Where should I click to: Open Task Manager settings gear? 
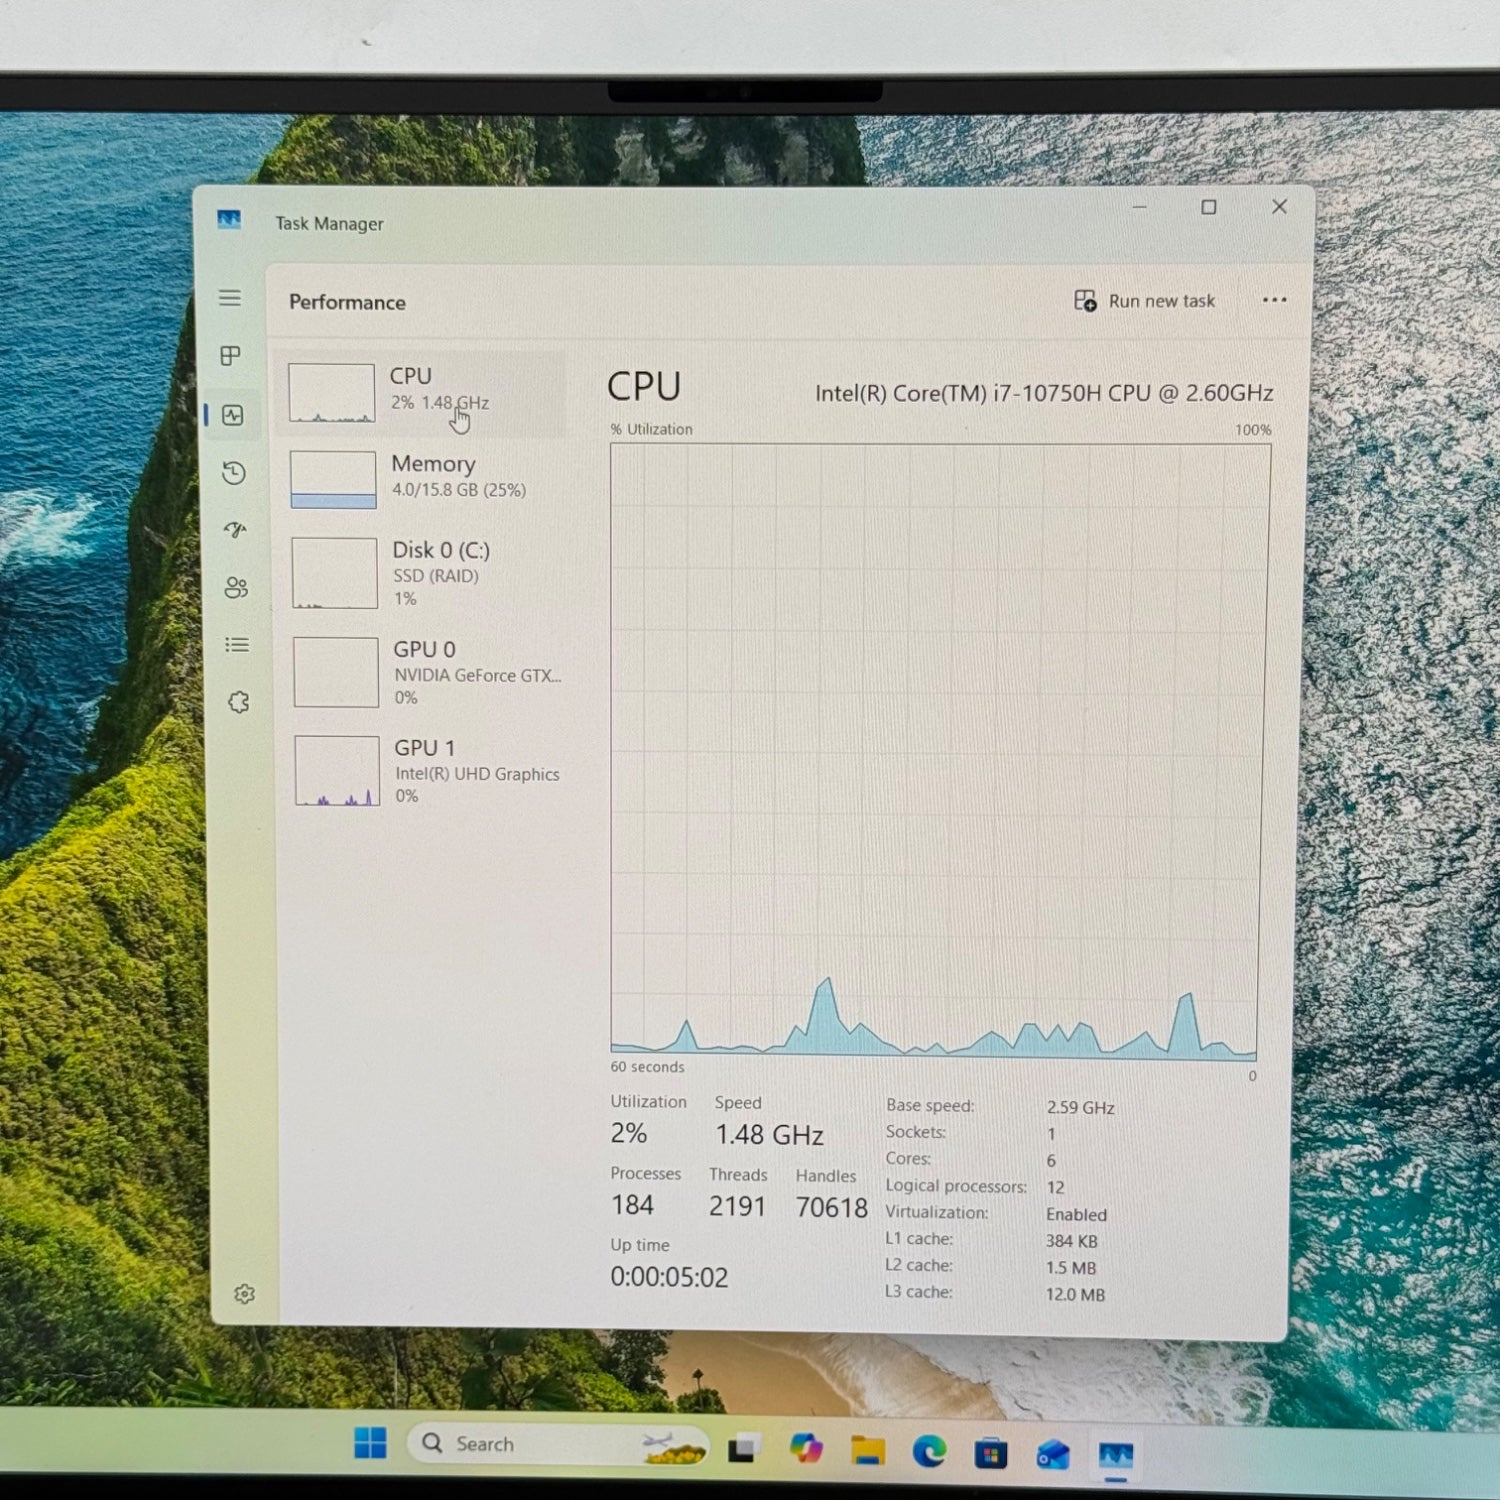click(x=244, y=1294)
